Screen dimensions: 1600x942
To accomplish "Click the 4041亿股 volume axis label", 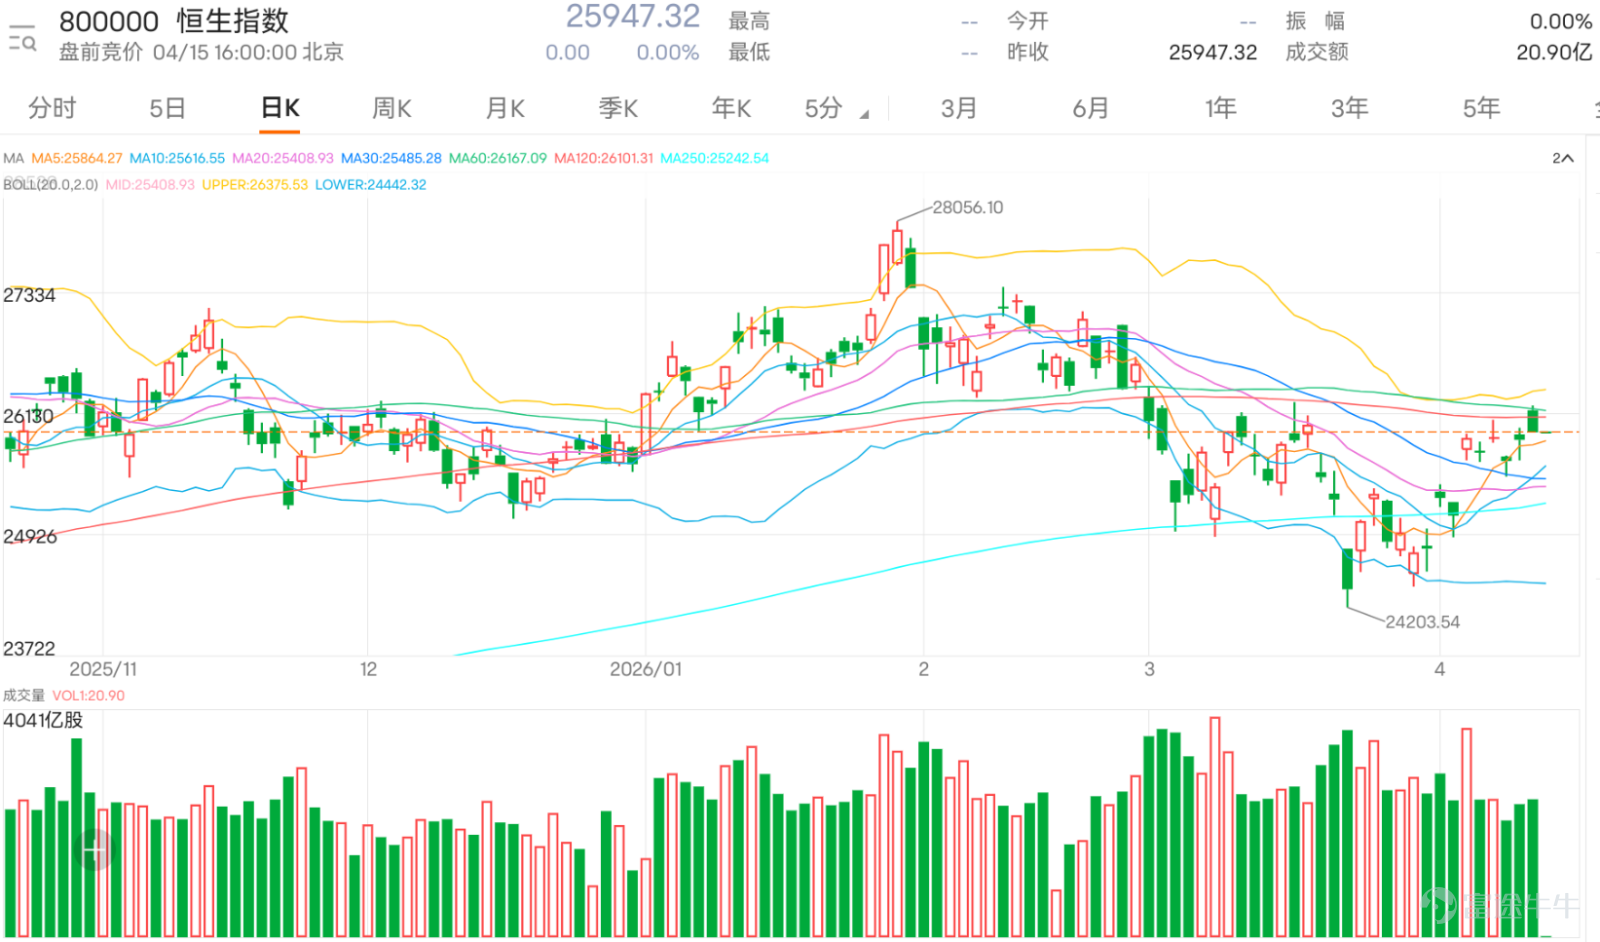I will pyautogui.click(x=43, y=720).
